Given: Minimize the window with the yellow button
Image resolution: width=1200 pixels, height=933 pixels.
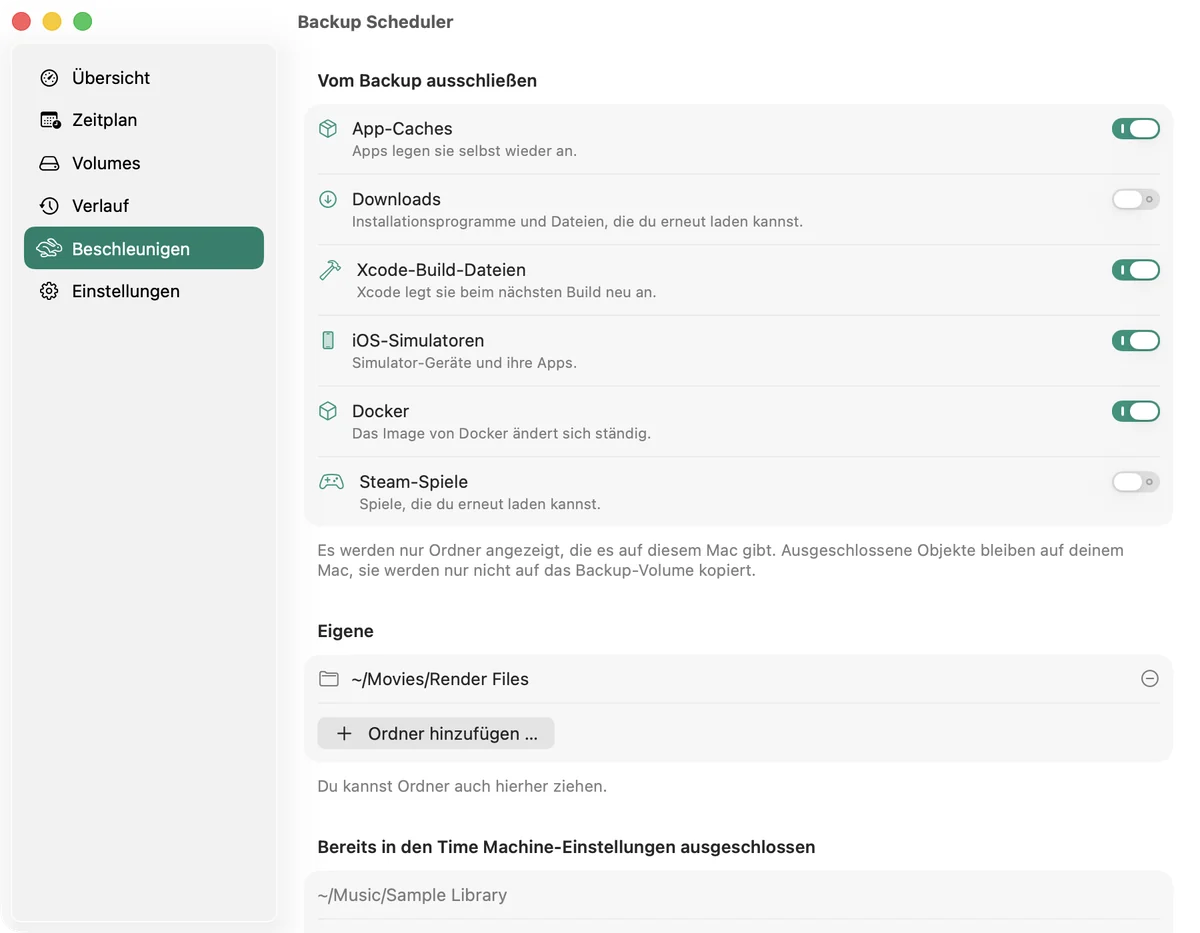Looking at the screenshot, I should [x=52, y=21].
